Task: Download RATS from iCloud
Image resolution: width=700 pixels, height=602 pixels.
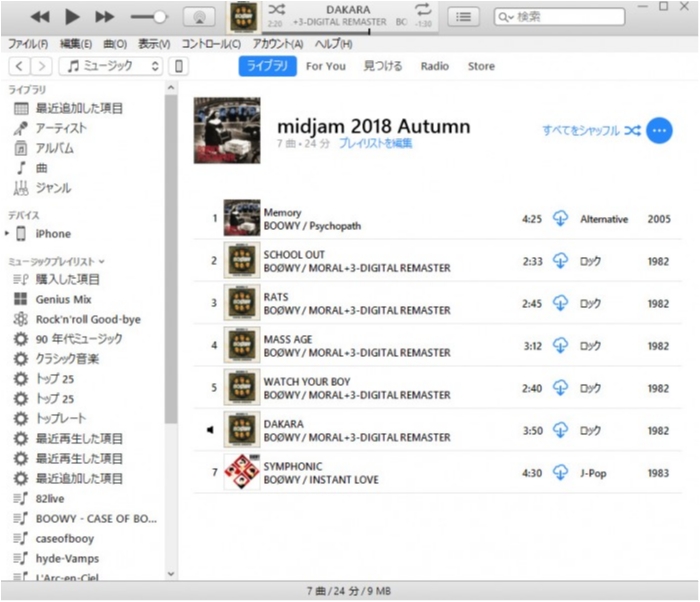Action: tap(560, 303)
